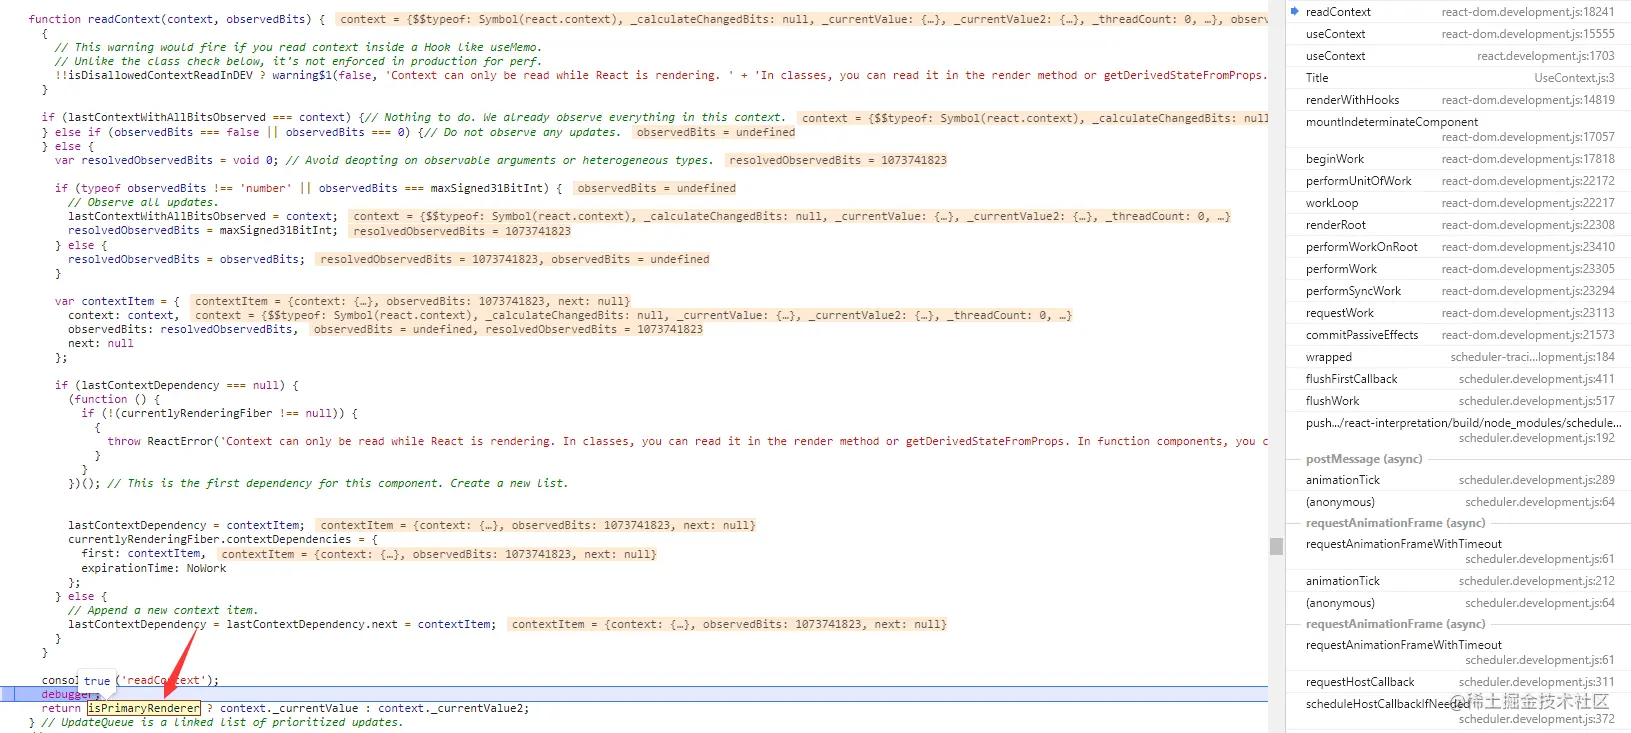This screenshot has height=733, width=1631.
Task: Open source link react-dom.development.js:18241
Action: click(1528, 12)
